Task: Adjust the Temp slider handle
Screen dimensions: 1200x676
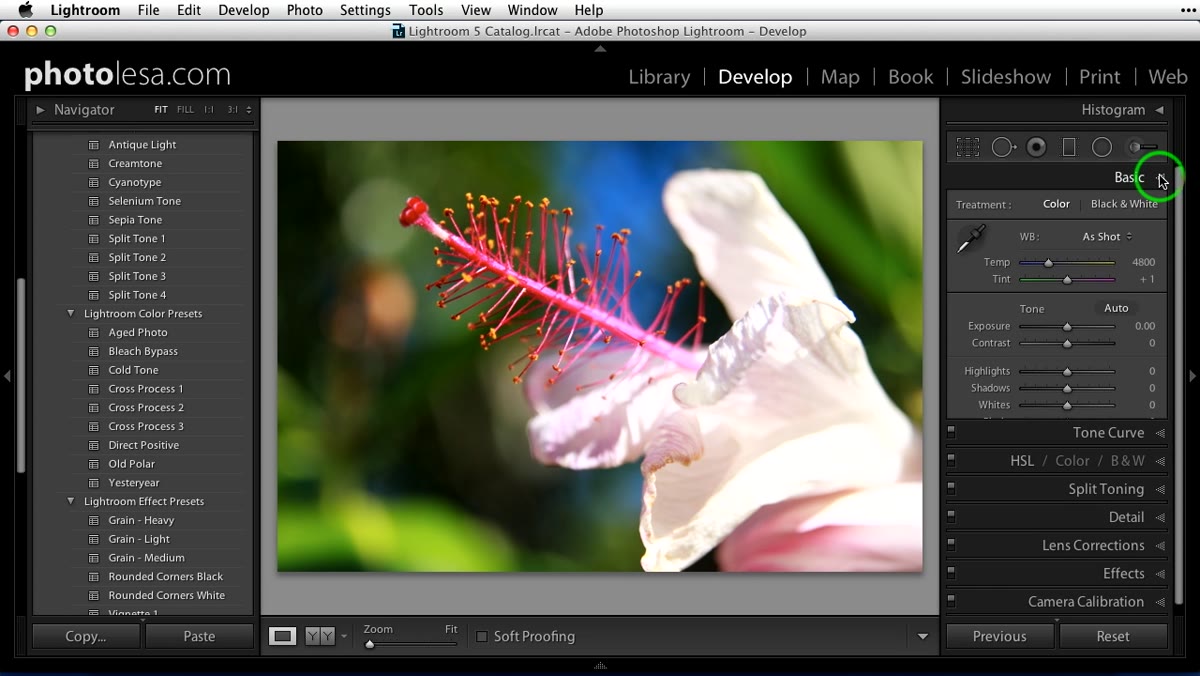Action: [1048, 262]
